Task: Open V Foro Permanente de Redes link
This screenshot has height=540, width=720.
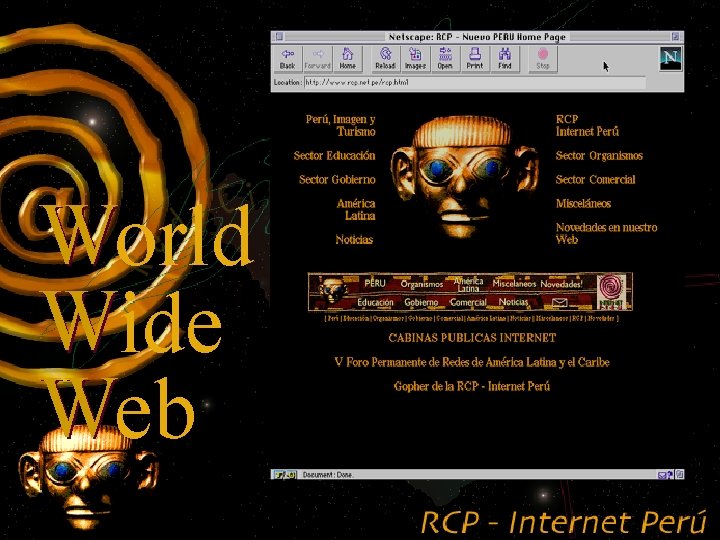Action: coord(472,362)
